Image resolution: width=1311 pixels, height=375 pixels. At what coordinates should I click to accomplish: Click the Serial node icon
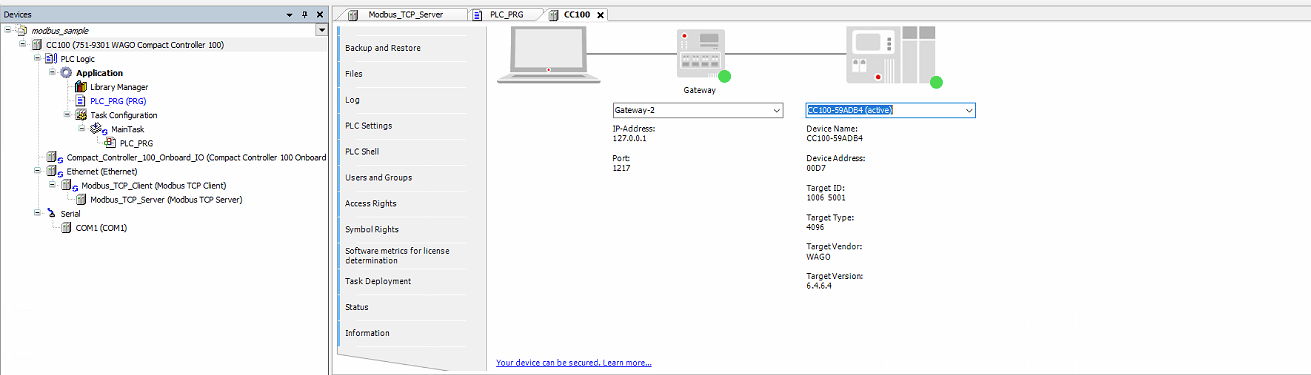pyautogui.click(x=51, y=213)
